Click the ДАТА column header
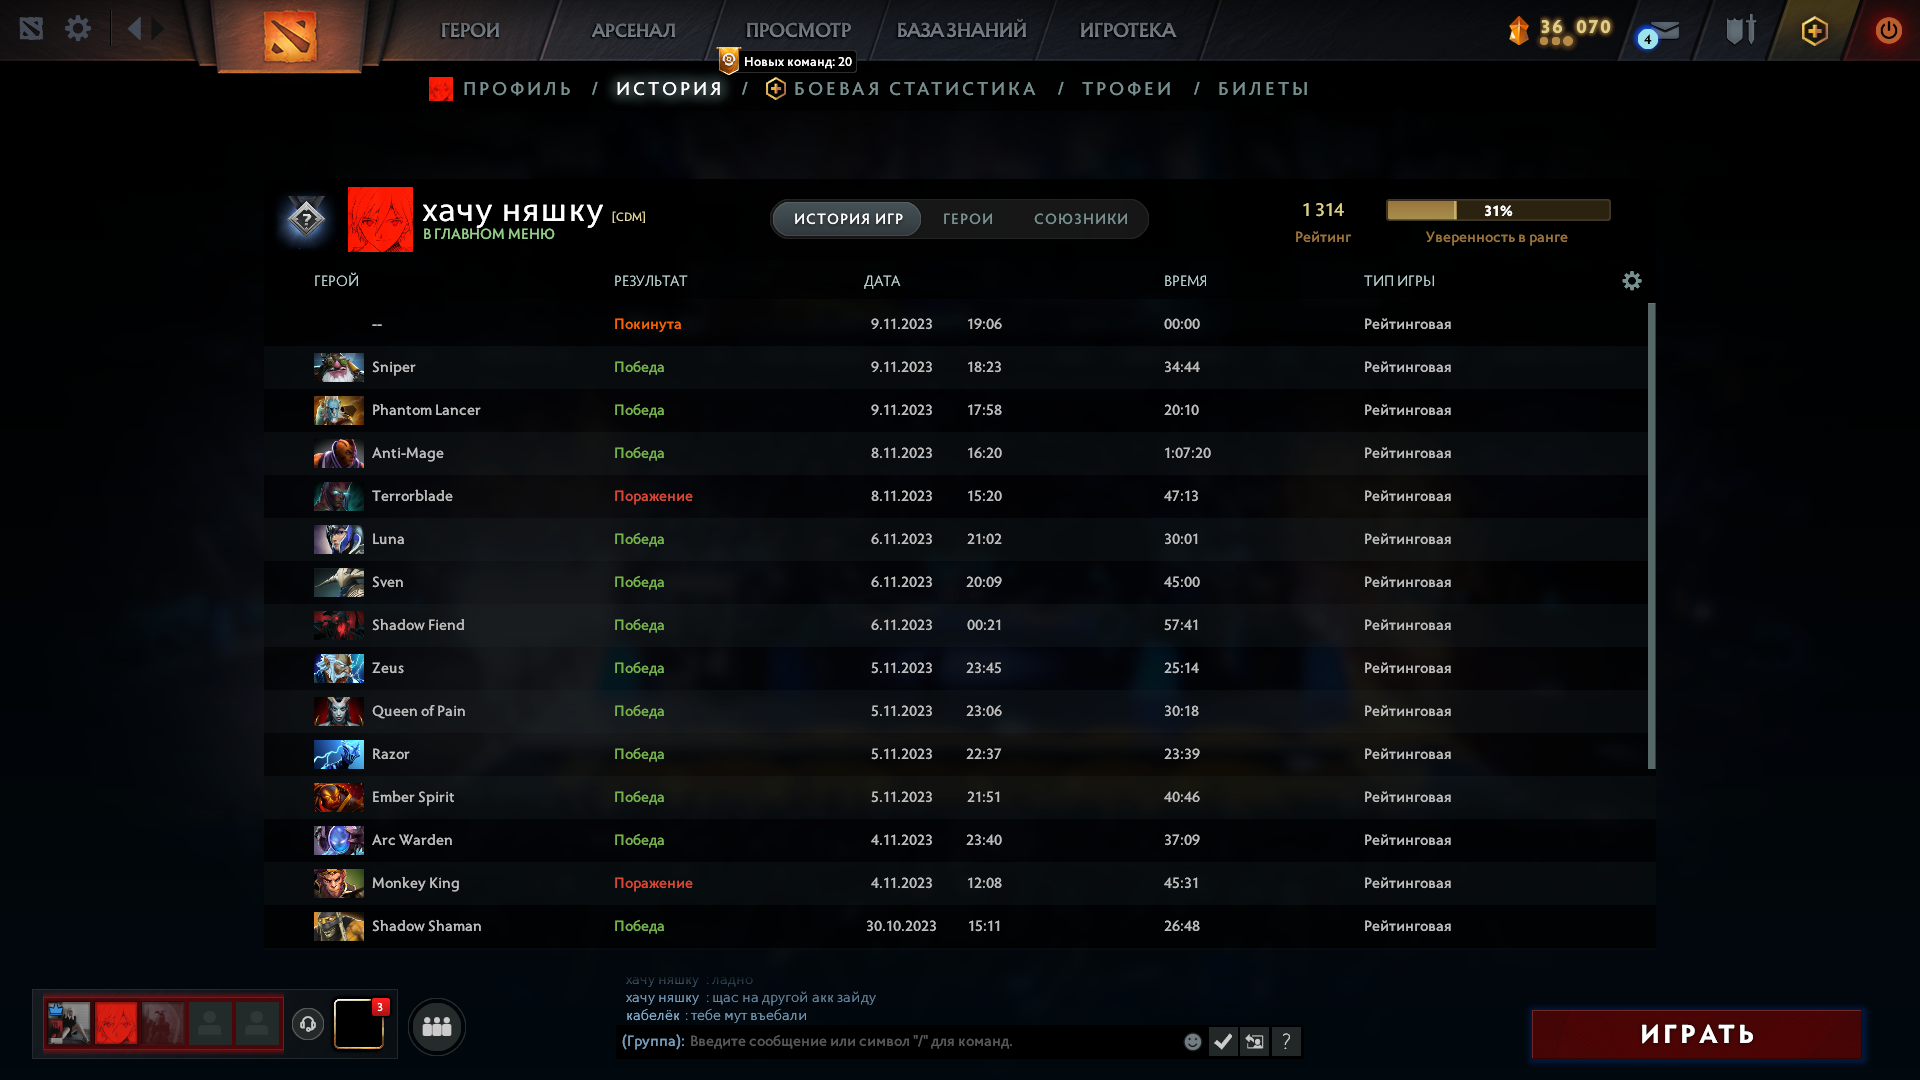 [x=882, y=281]
